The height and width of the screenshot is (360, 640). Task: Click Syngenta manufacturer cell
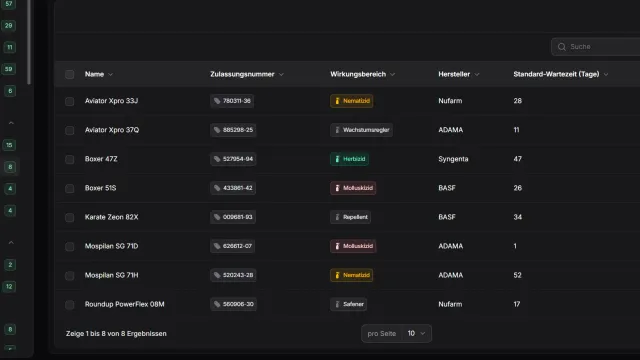point(453,159)
